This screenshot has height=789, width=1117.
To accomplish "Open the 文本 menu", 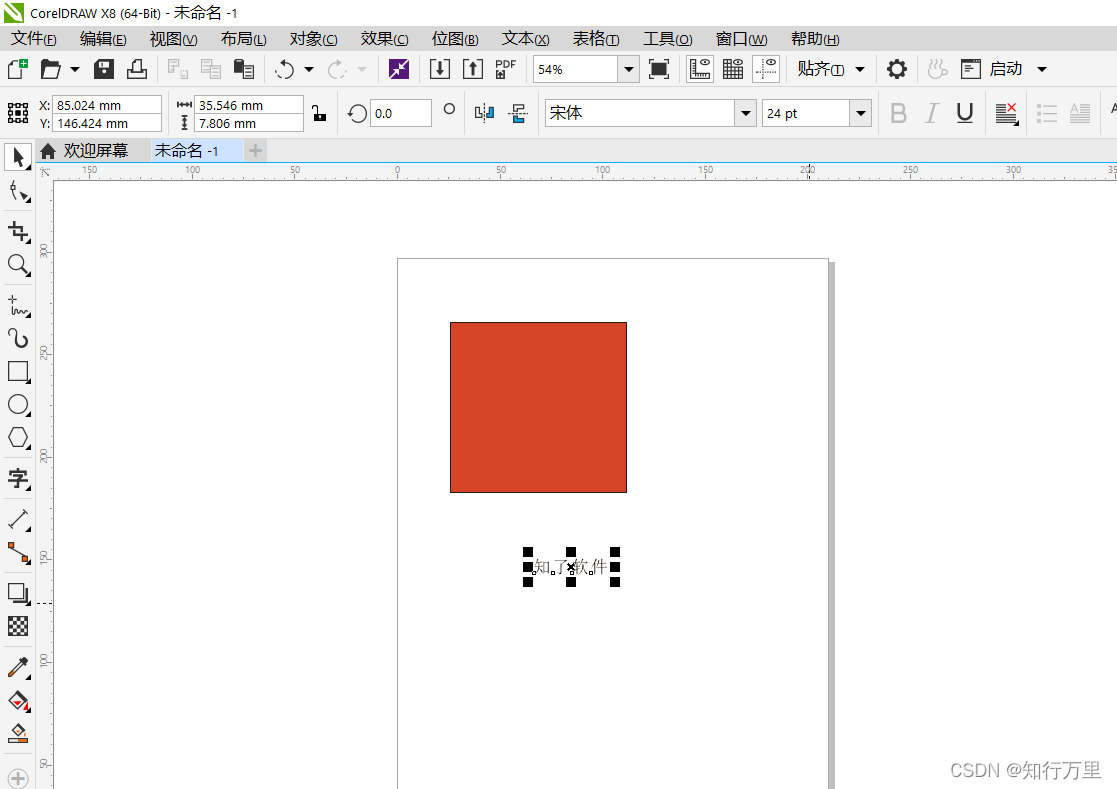I will 526,39.
